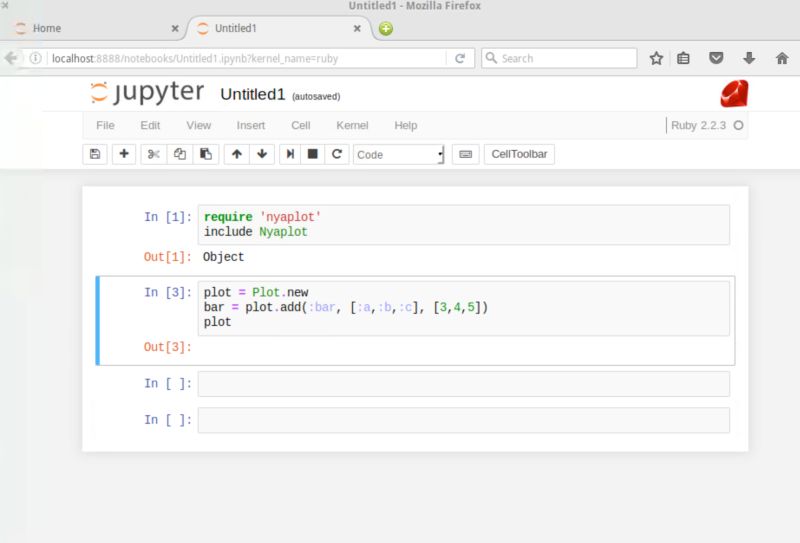
Task: Show bookmarks list icon in Firefox
Action: coord(683,58)
